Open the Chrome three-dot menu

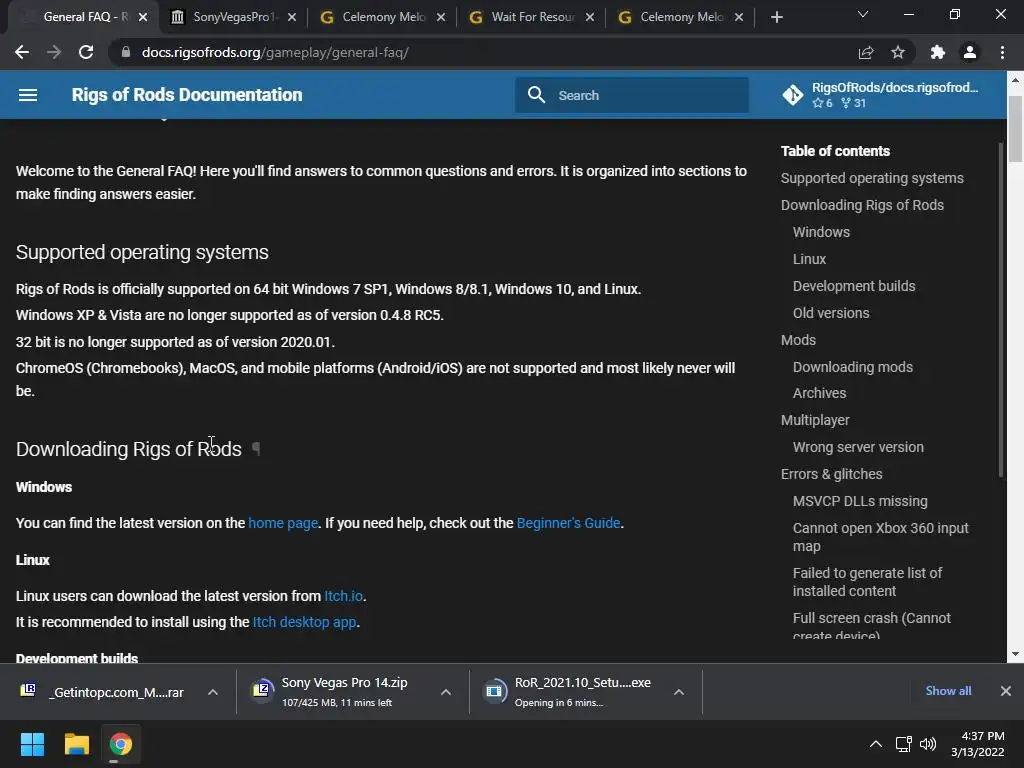coord(1002,52)
